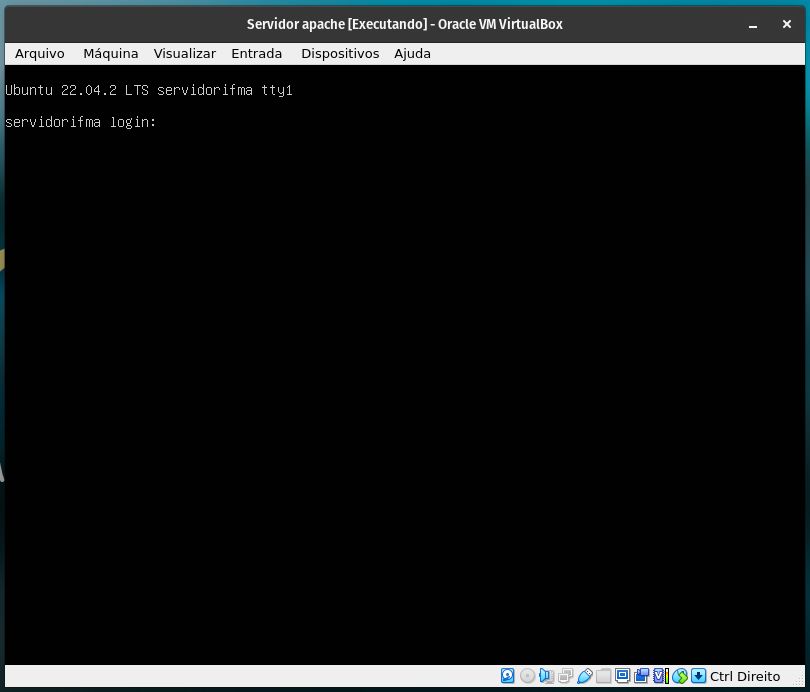This screenshot has height=692, width=810.
Task: Click the window title bar text
Action: [x=404, y=24]
